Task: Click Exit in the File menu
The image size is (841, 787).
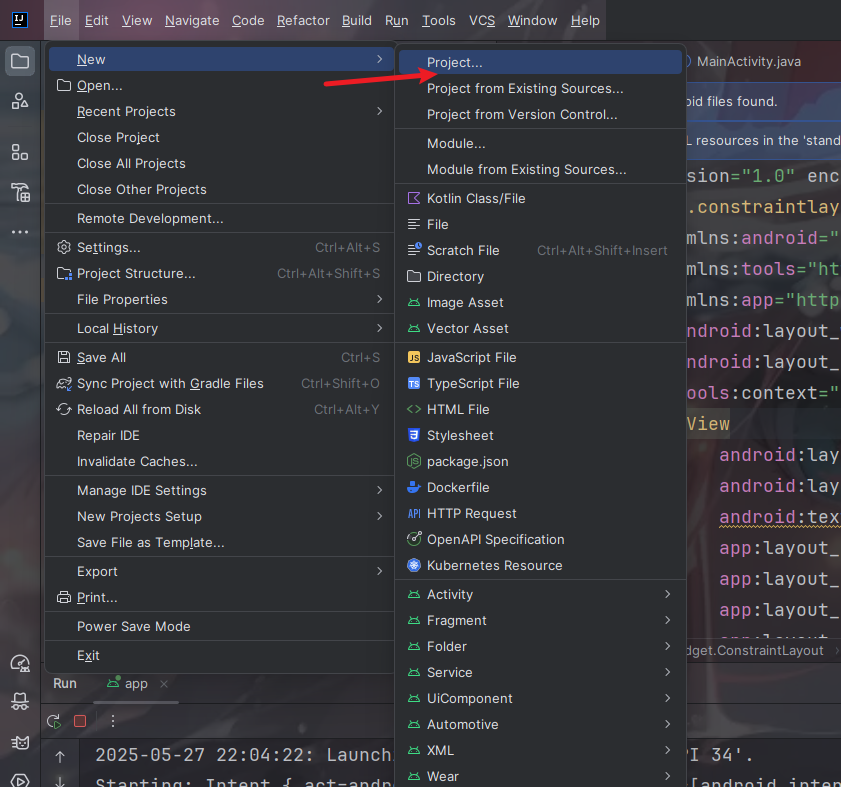Action: click(x=220, y=655)
